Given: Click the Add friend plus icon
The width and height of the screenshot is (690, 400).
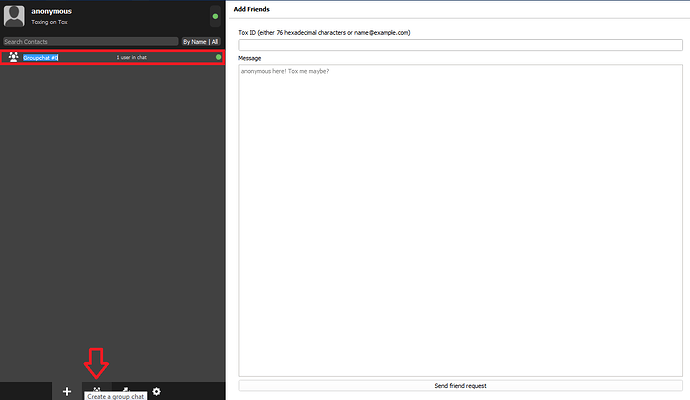Looking at the screenshot, I should (x=66, y=391).
